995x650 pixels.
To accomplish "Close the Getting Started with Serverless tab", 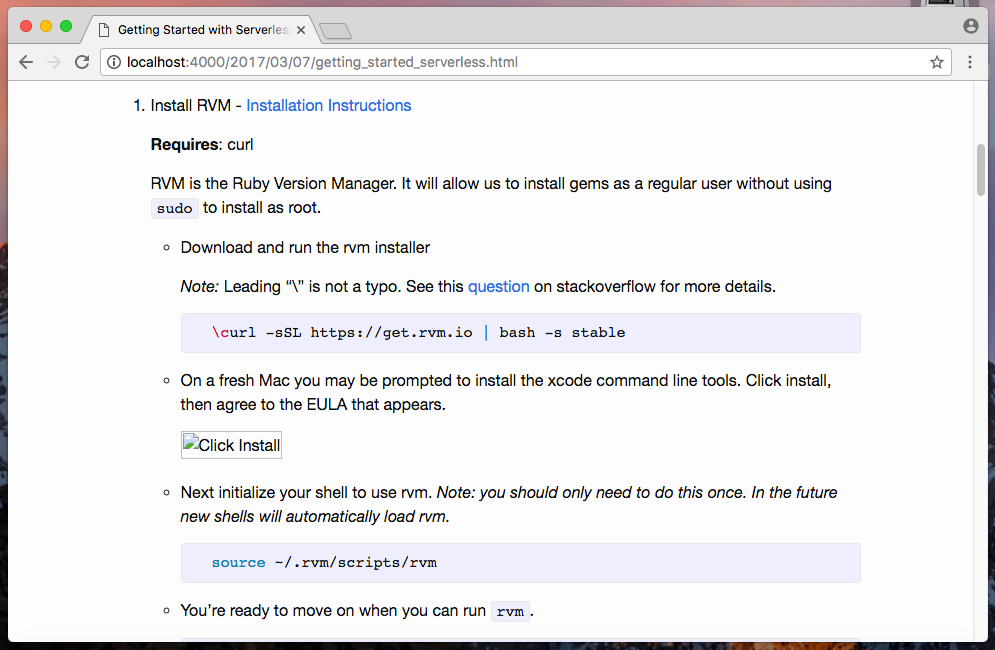I will (301, 30).
